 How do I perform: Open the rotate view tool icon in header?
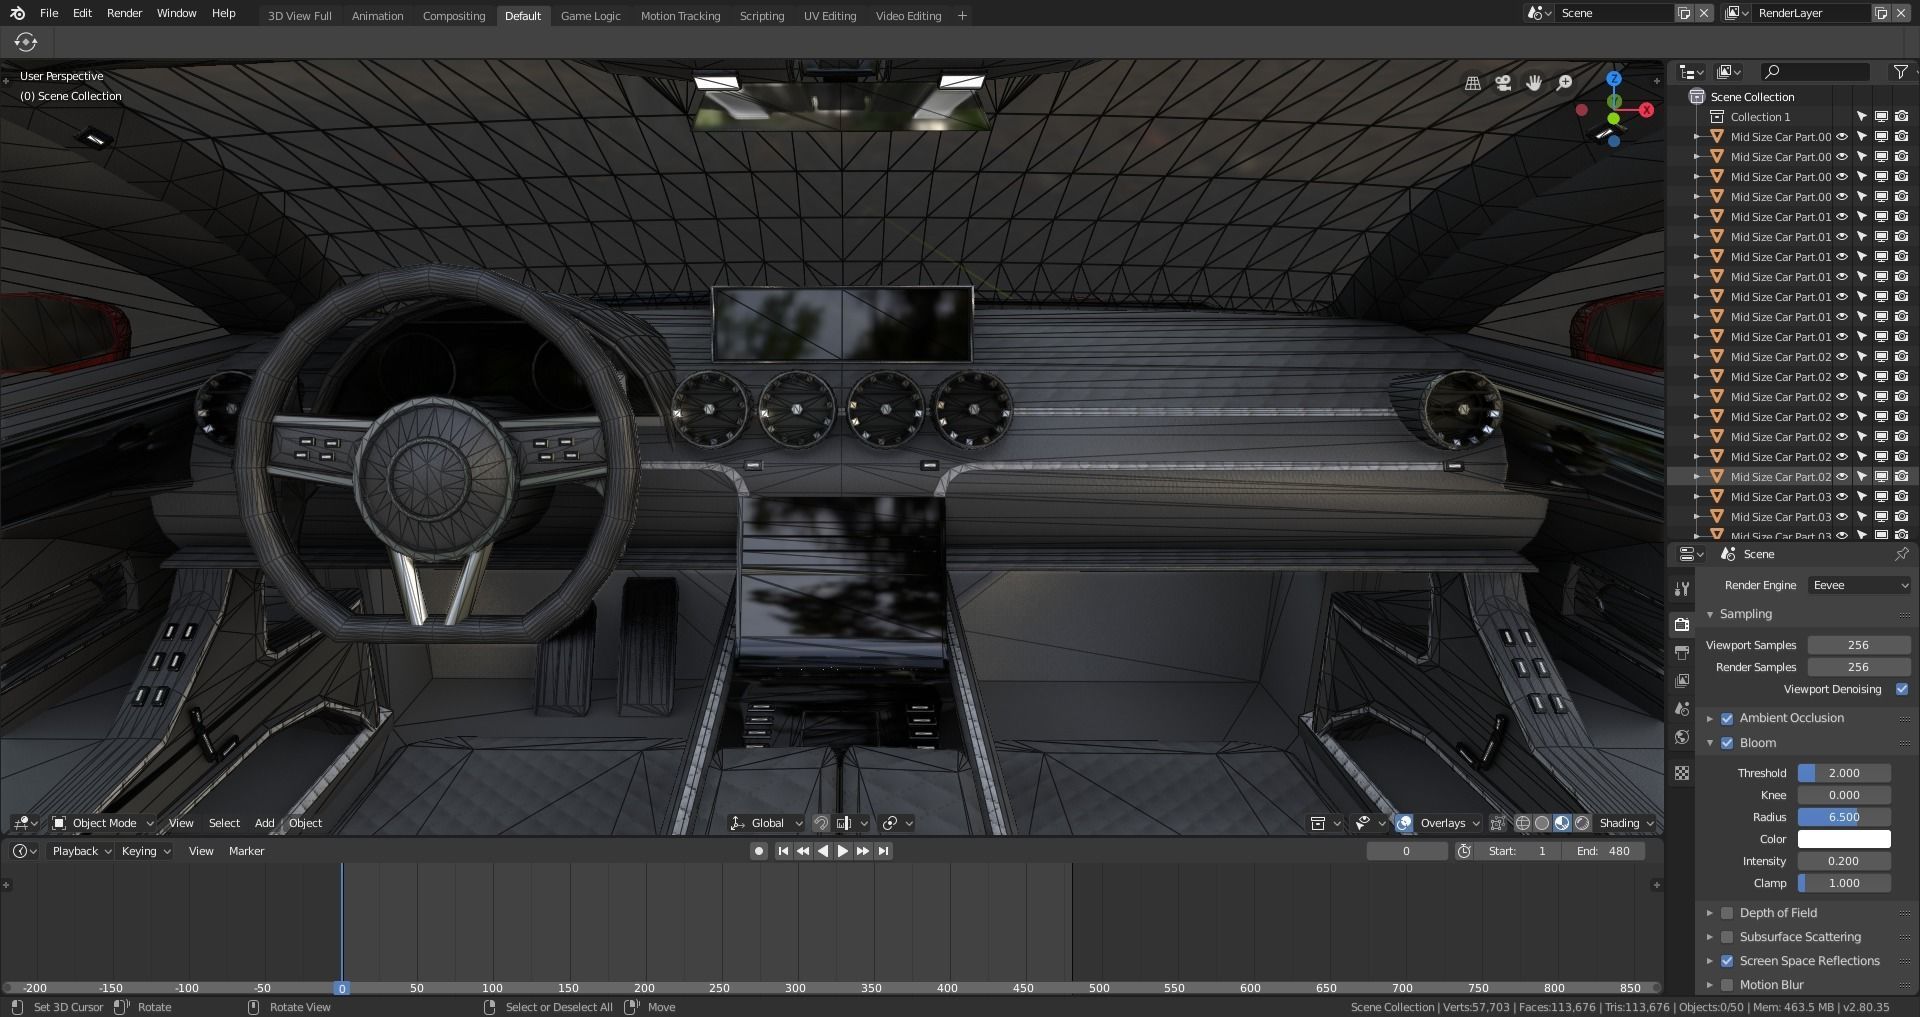[26, 42]
